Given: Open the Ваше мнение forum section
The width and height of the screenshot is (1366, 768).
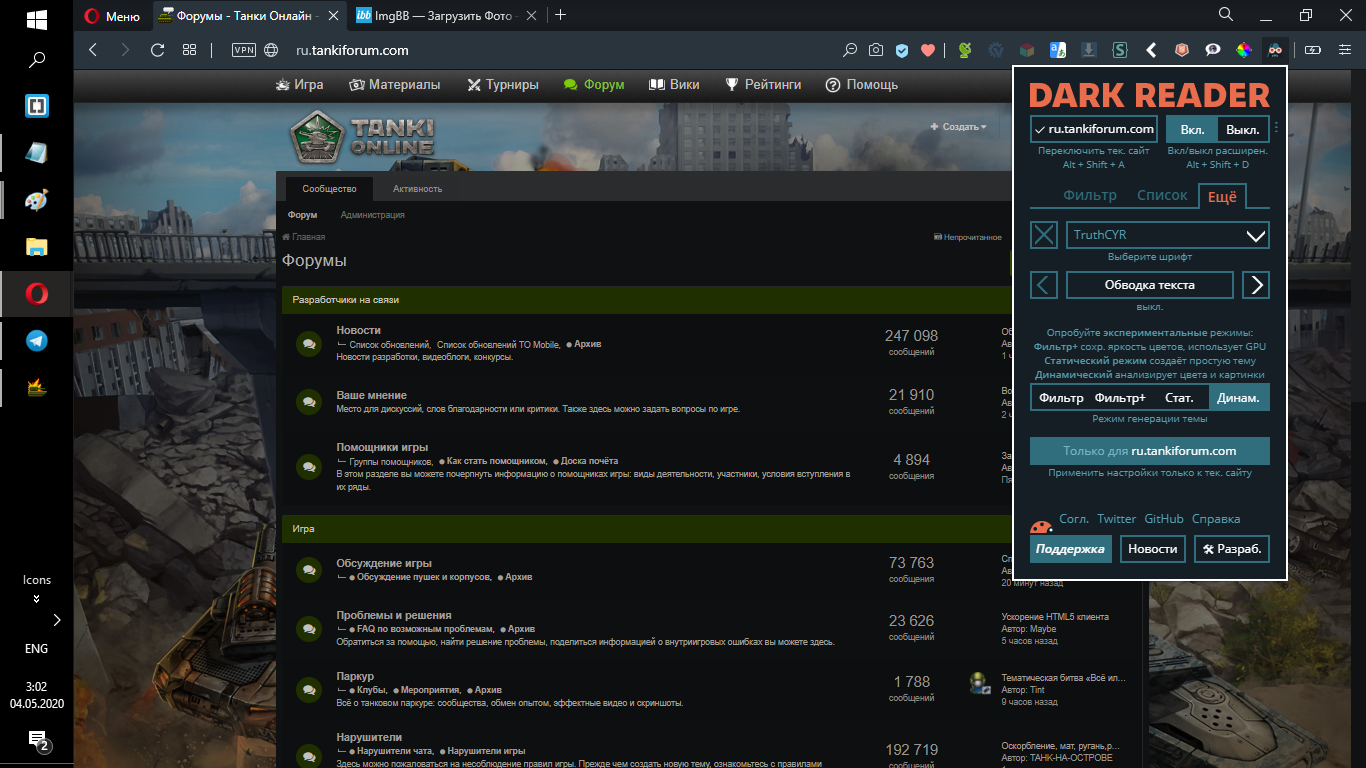Looking at the screenshot, I should 371,395.
